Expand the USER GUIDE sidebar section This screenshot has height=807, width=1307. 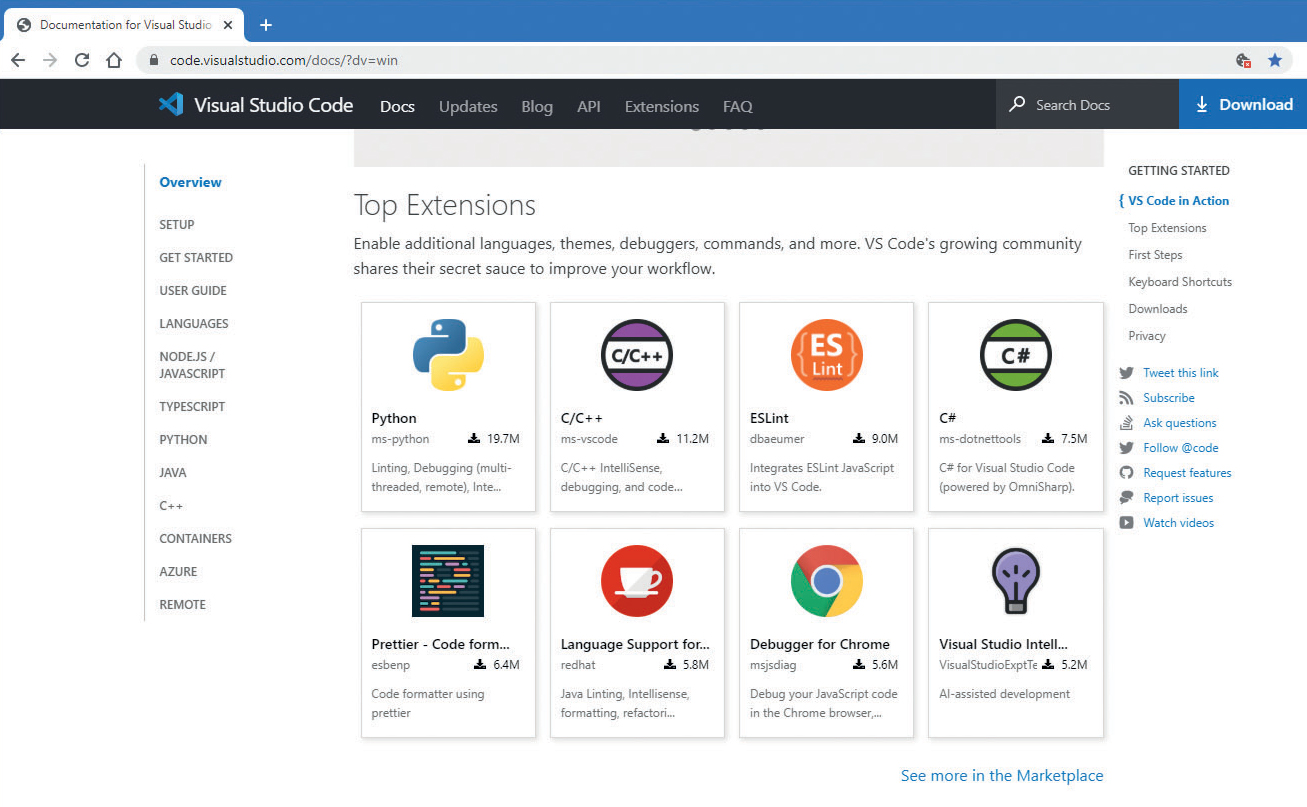193,291
